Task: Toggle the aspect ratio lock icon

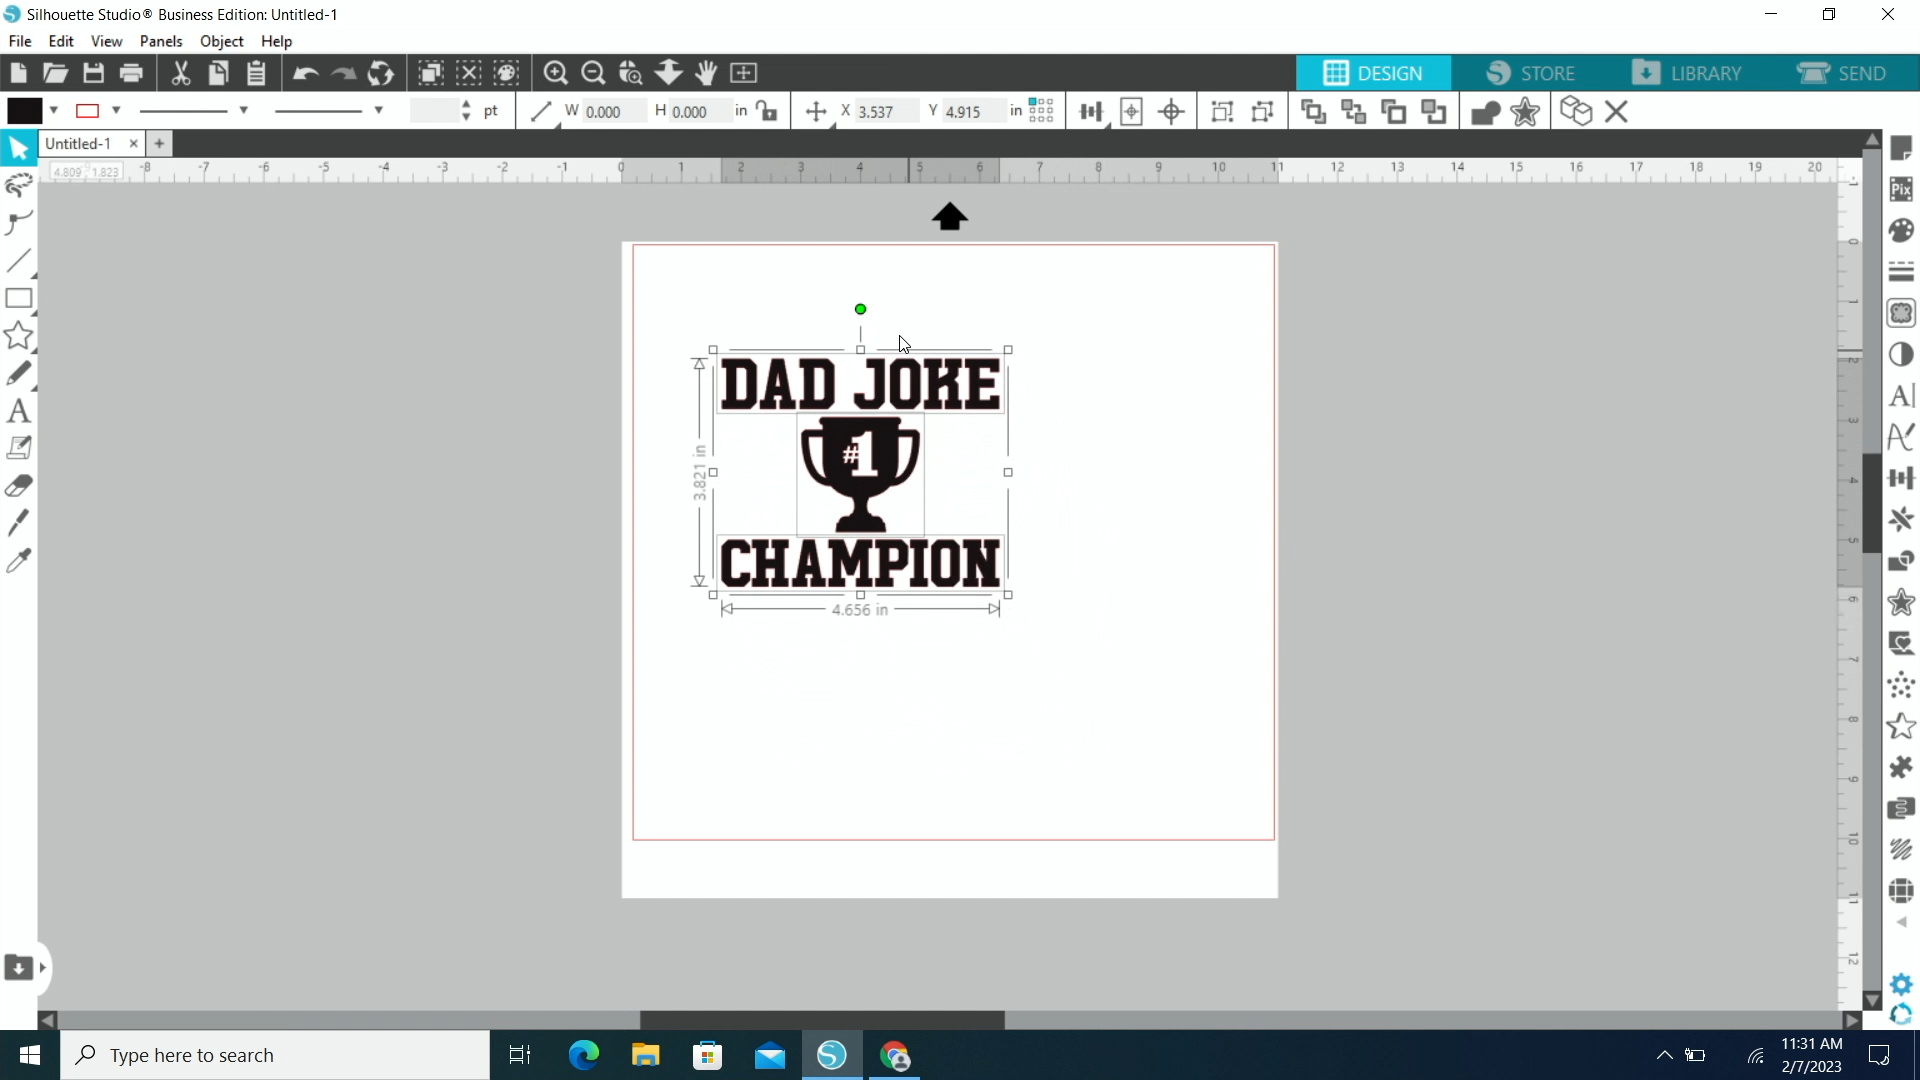Action: (768, 111)
